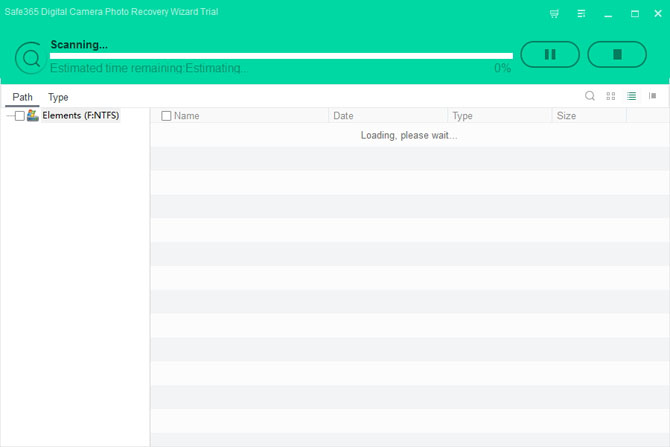The image size is (670, 447).
Task: Switch to thumbnail grid view
Action: coord(611,96)
